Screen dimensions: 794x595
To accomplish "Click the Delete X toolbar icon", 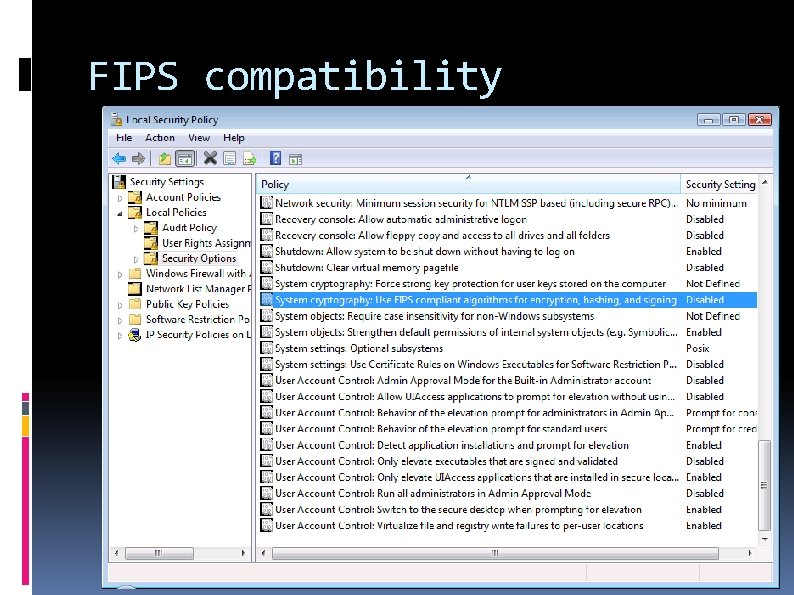I will point(210,158).
